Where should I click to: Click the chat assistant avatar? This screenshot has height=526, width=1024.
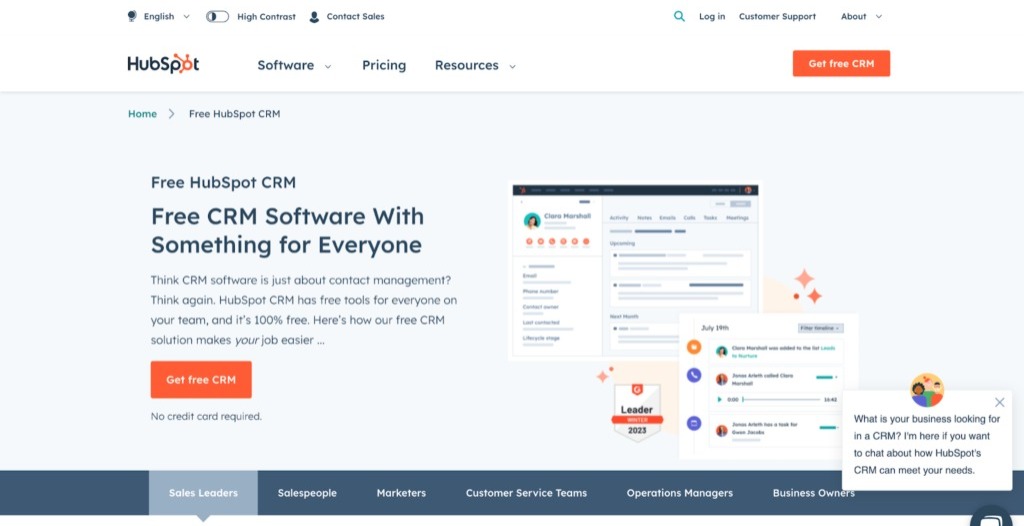pos(927,390)
